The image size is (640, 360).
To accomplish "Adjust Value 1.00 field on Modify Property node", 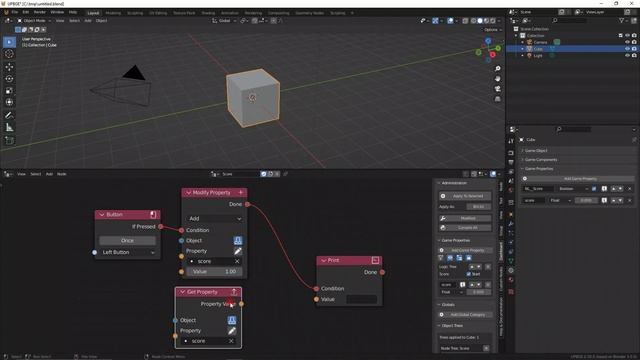I will point(214,271).
